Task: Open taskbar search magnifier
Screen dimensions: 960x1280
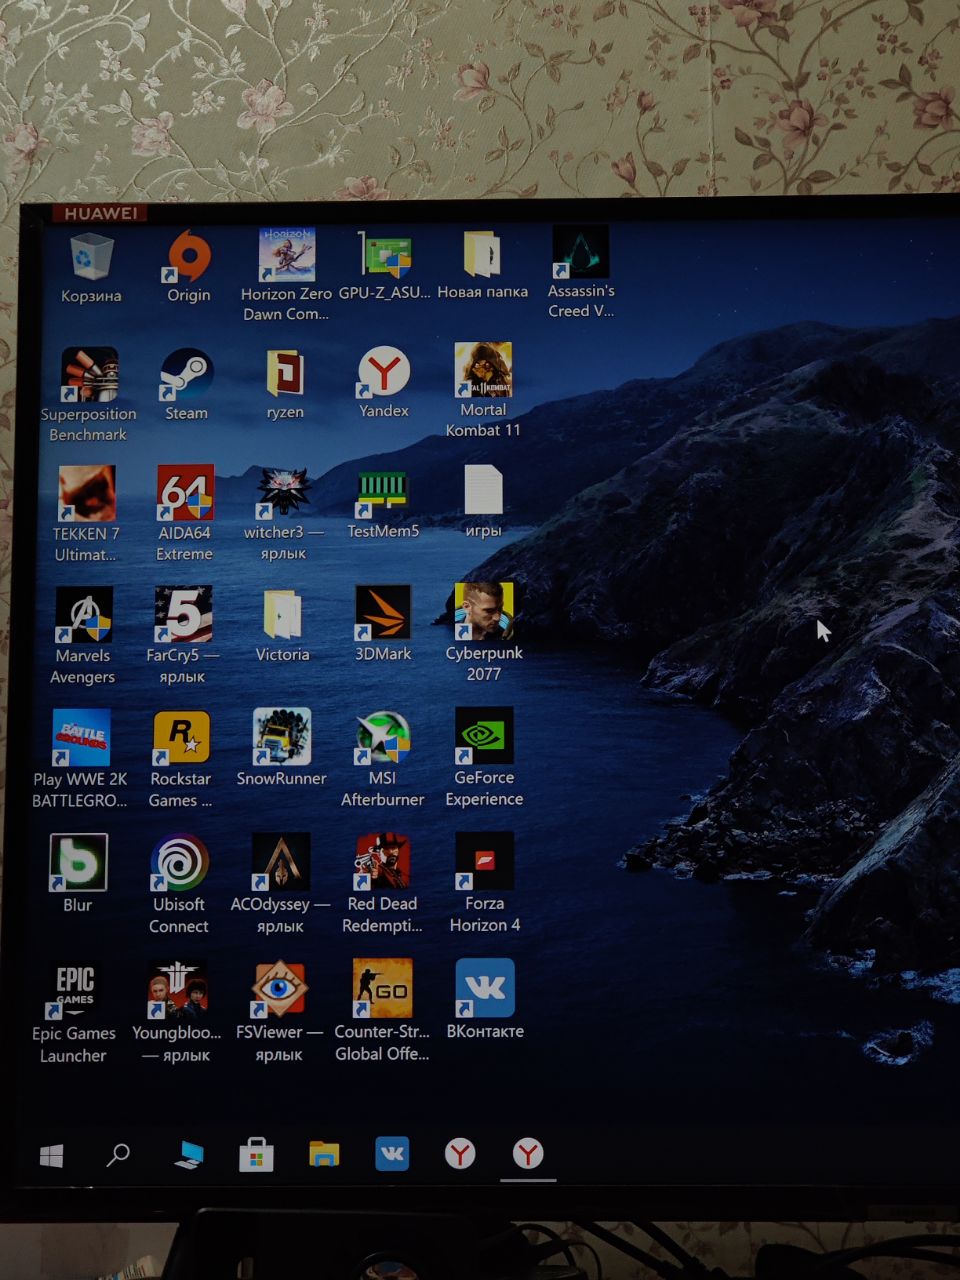Action: [118, 1156]
